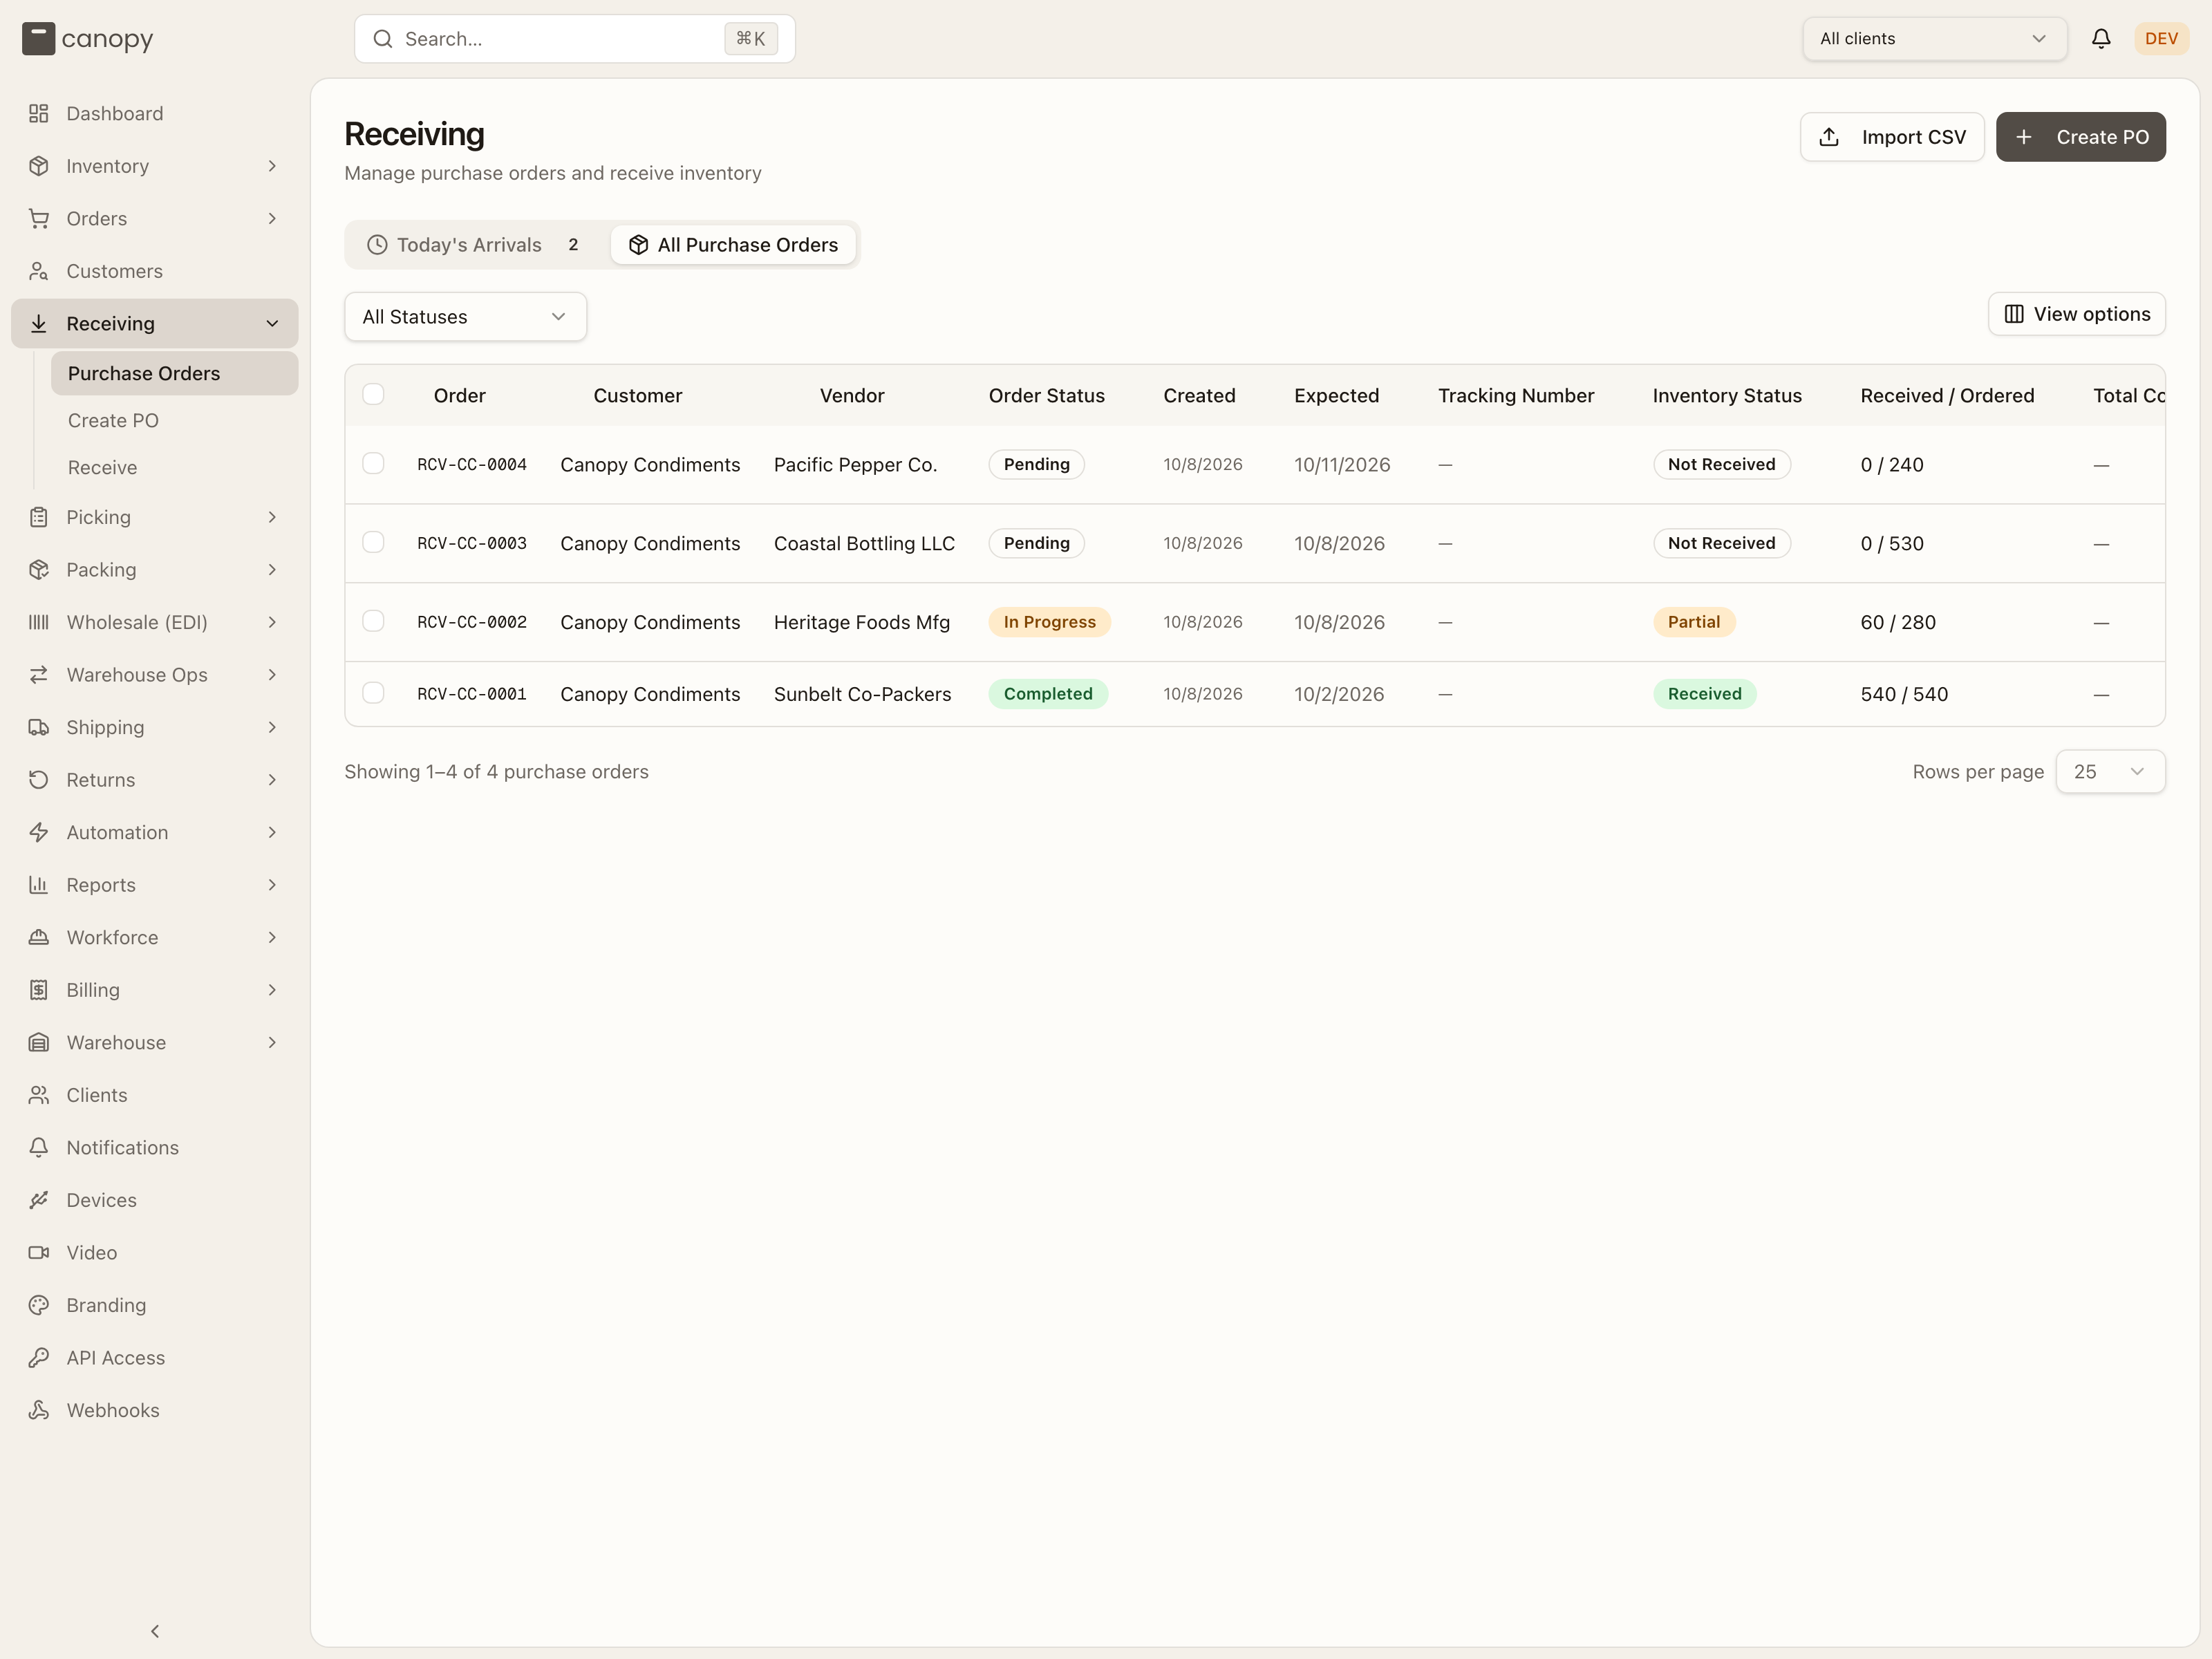Click the Create PO button

click(2081, 137)
